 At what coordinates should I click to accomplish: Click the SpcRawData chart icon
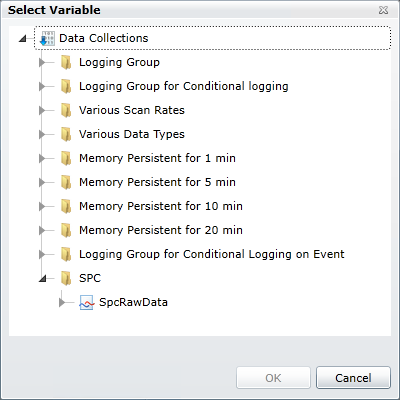click(86, 302)
